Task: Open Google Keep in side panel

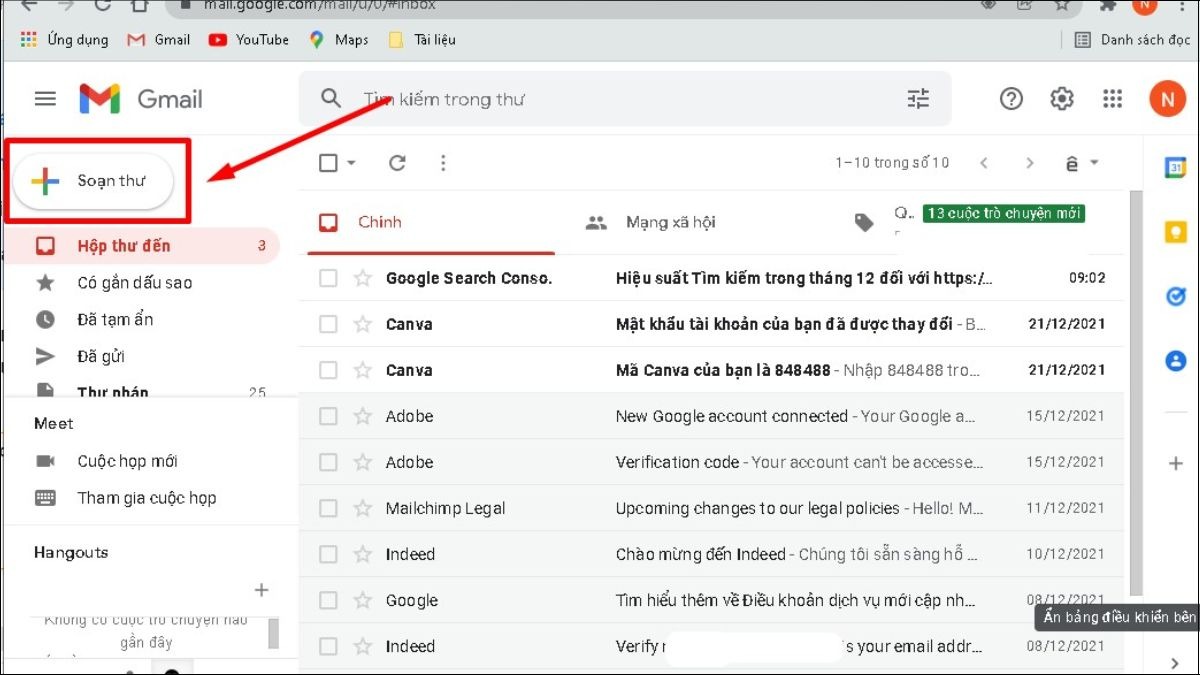Action: pyautogui.click(x=1175, y=232)
